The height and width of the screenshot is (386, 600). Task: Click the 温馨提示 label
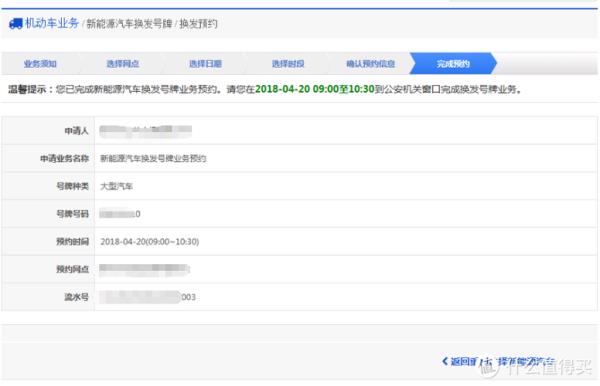pyautogui.click(x=27, y=90)
